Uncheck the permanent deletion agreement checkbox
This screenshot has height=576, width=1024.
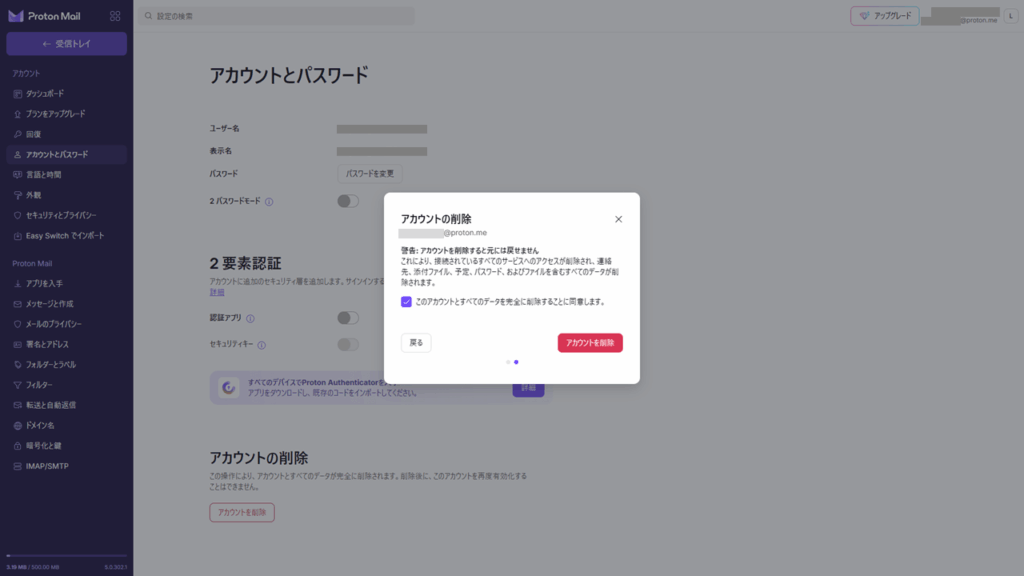tap(406, 301)
